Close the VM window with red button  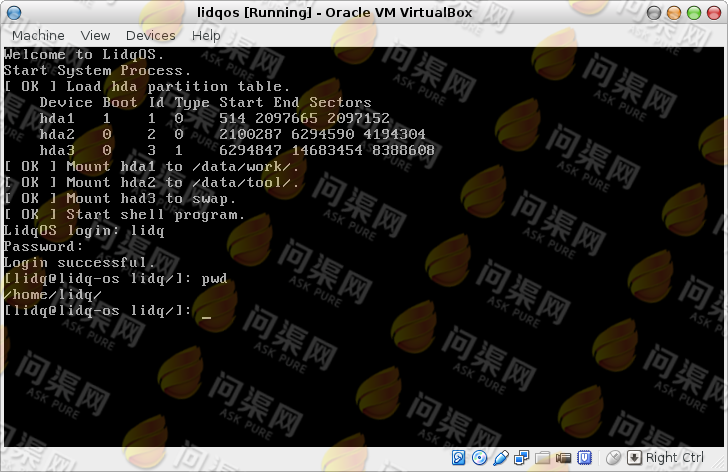(x=714, y=13)
